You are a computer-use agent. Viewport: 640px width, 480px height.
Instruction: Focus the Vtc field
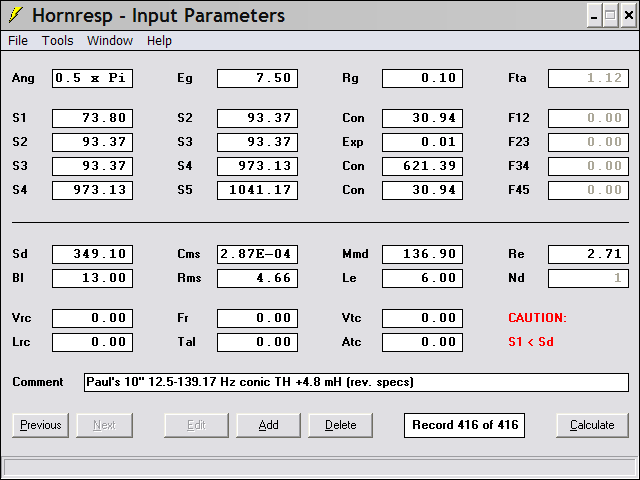pyautogui.click(x=422, y=318)
